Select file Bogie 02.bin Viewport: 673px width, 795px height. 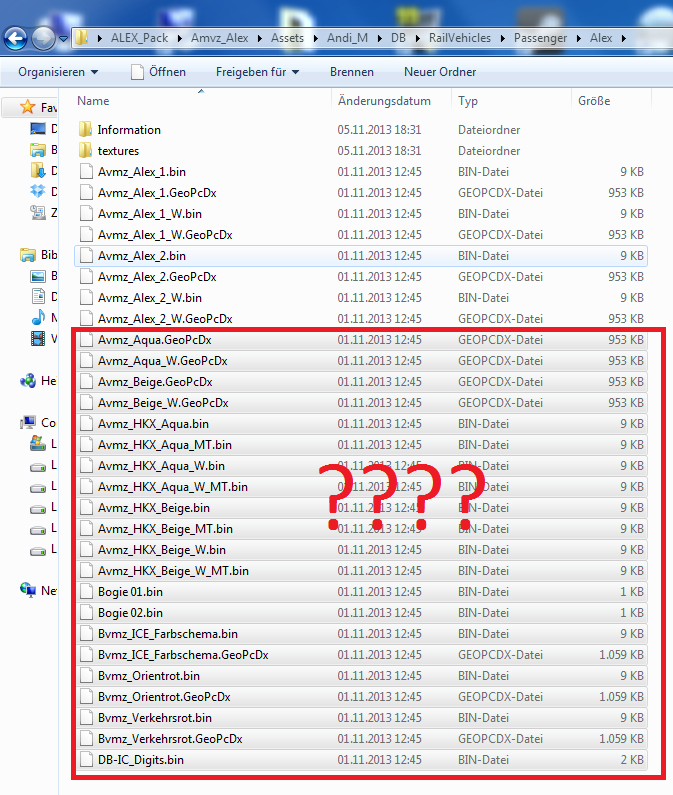click(x=361, y=612)
